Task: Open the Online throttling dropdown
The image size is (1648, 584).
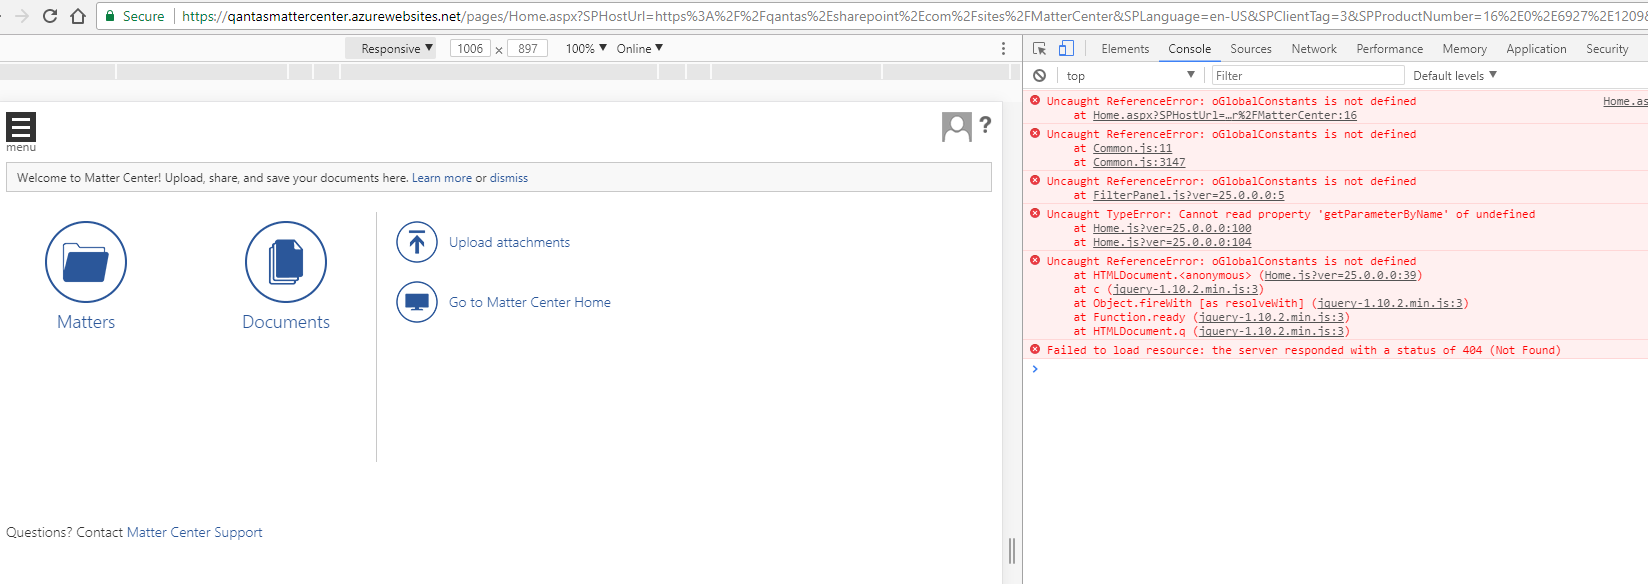Action: click(x=640, y=48)
